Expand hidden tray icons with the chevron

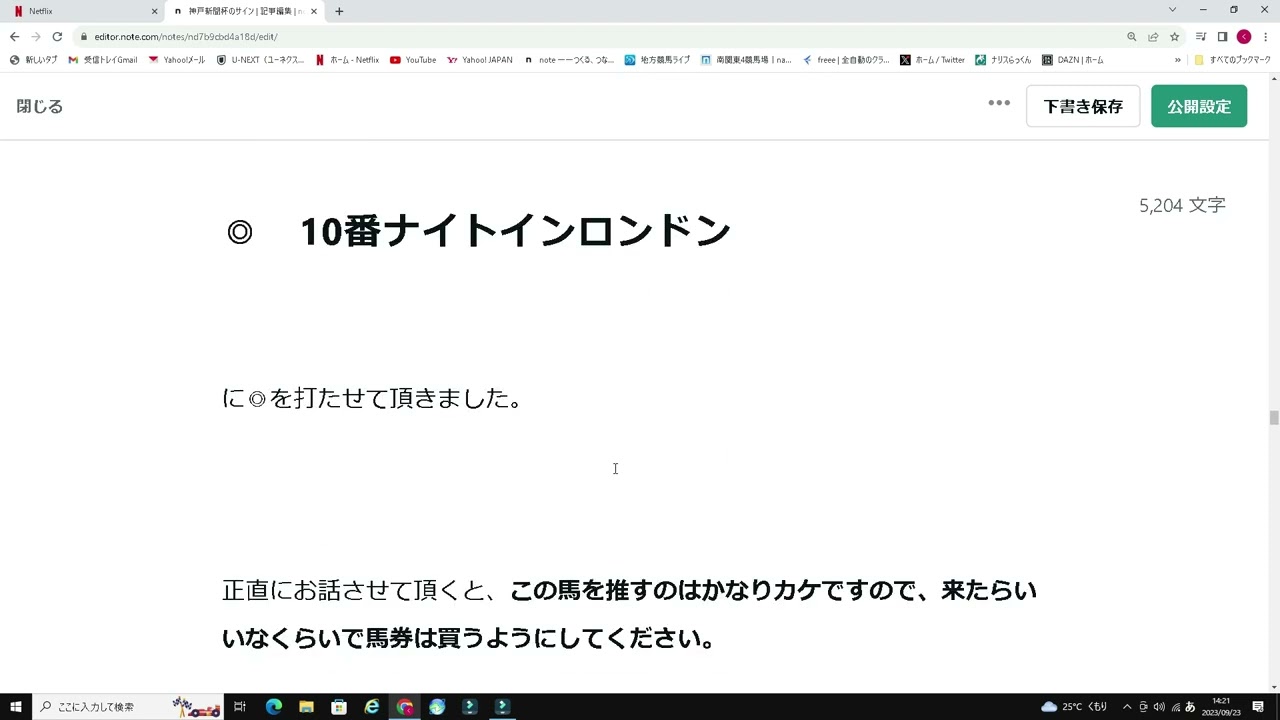tap(1127, 706)
